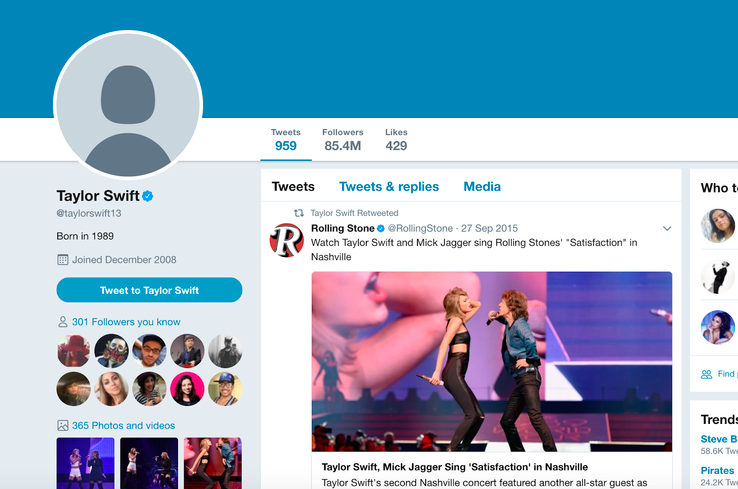738x489 pixels.
Task: Open third suggested account avatar with blue tones
Action: tap(718, 327)
